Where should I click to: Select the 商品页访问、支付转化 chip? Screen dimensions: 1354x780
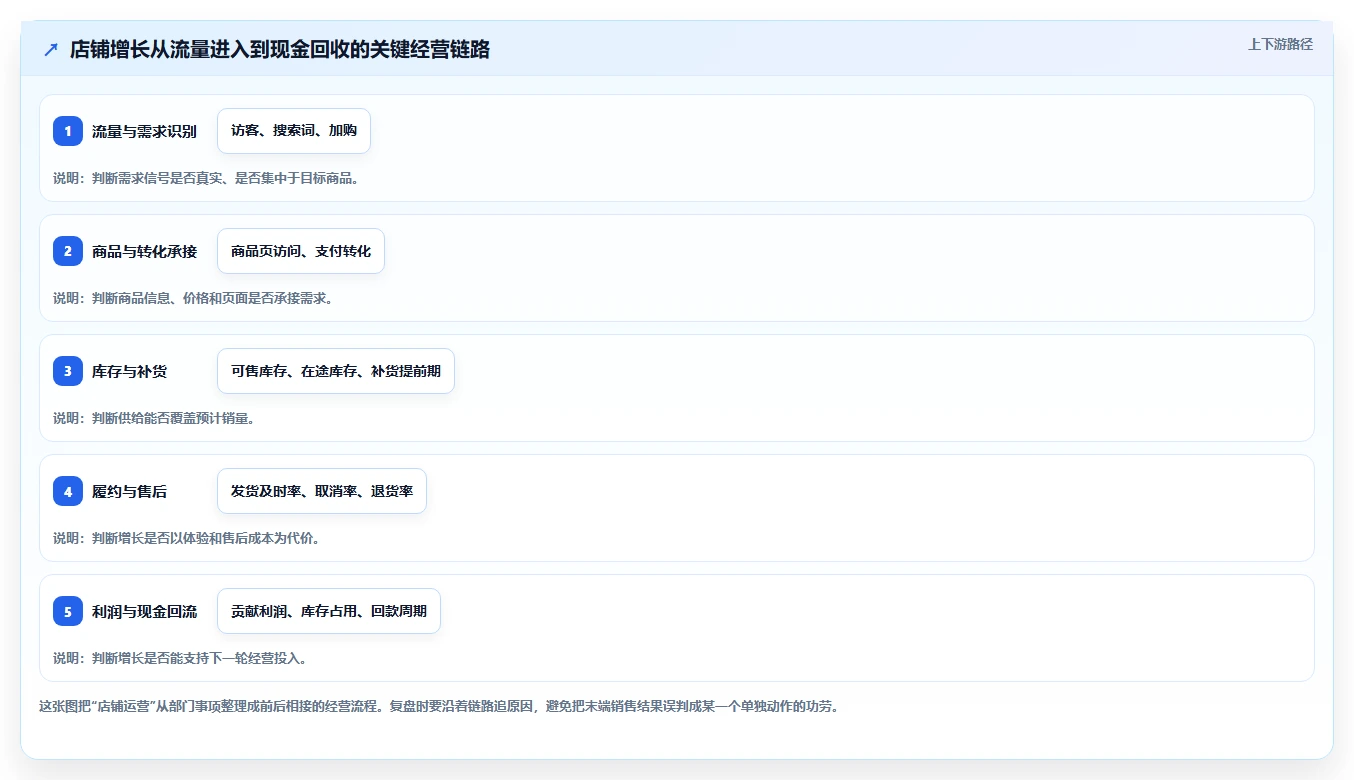pos(301,251)
